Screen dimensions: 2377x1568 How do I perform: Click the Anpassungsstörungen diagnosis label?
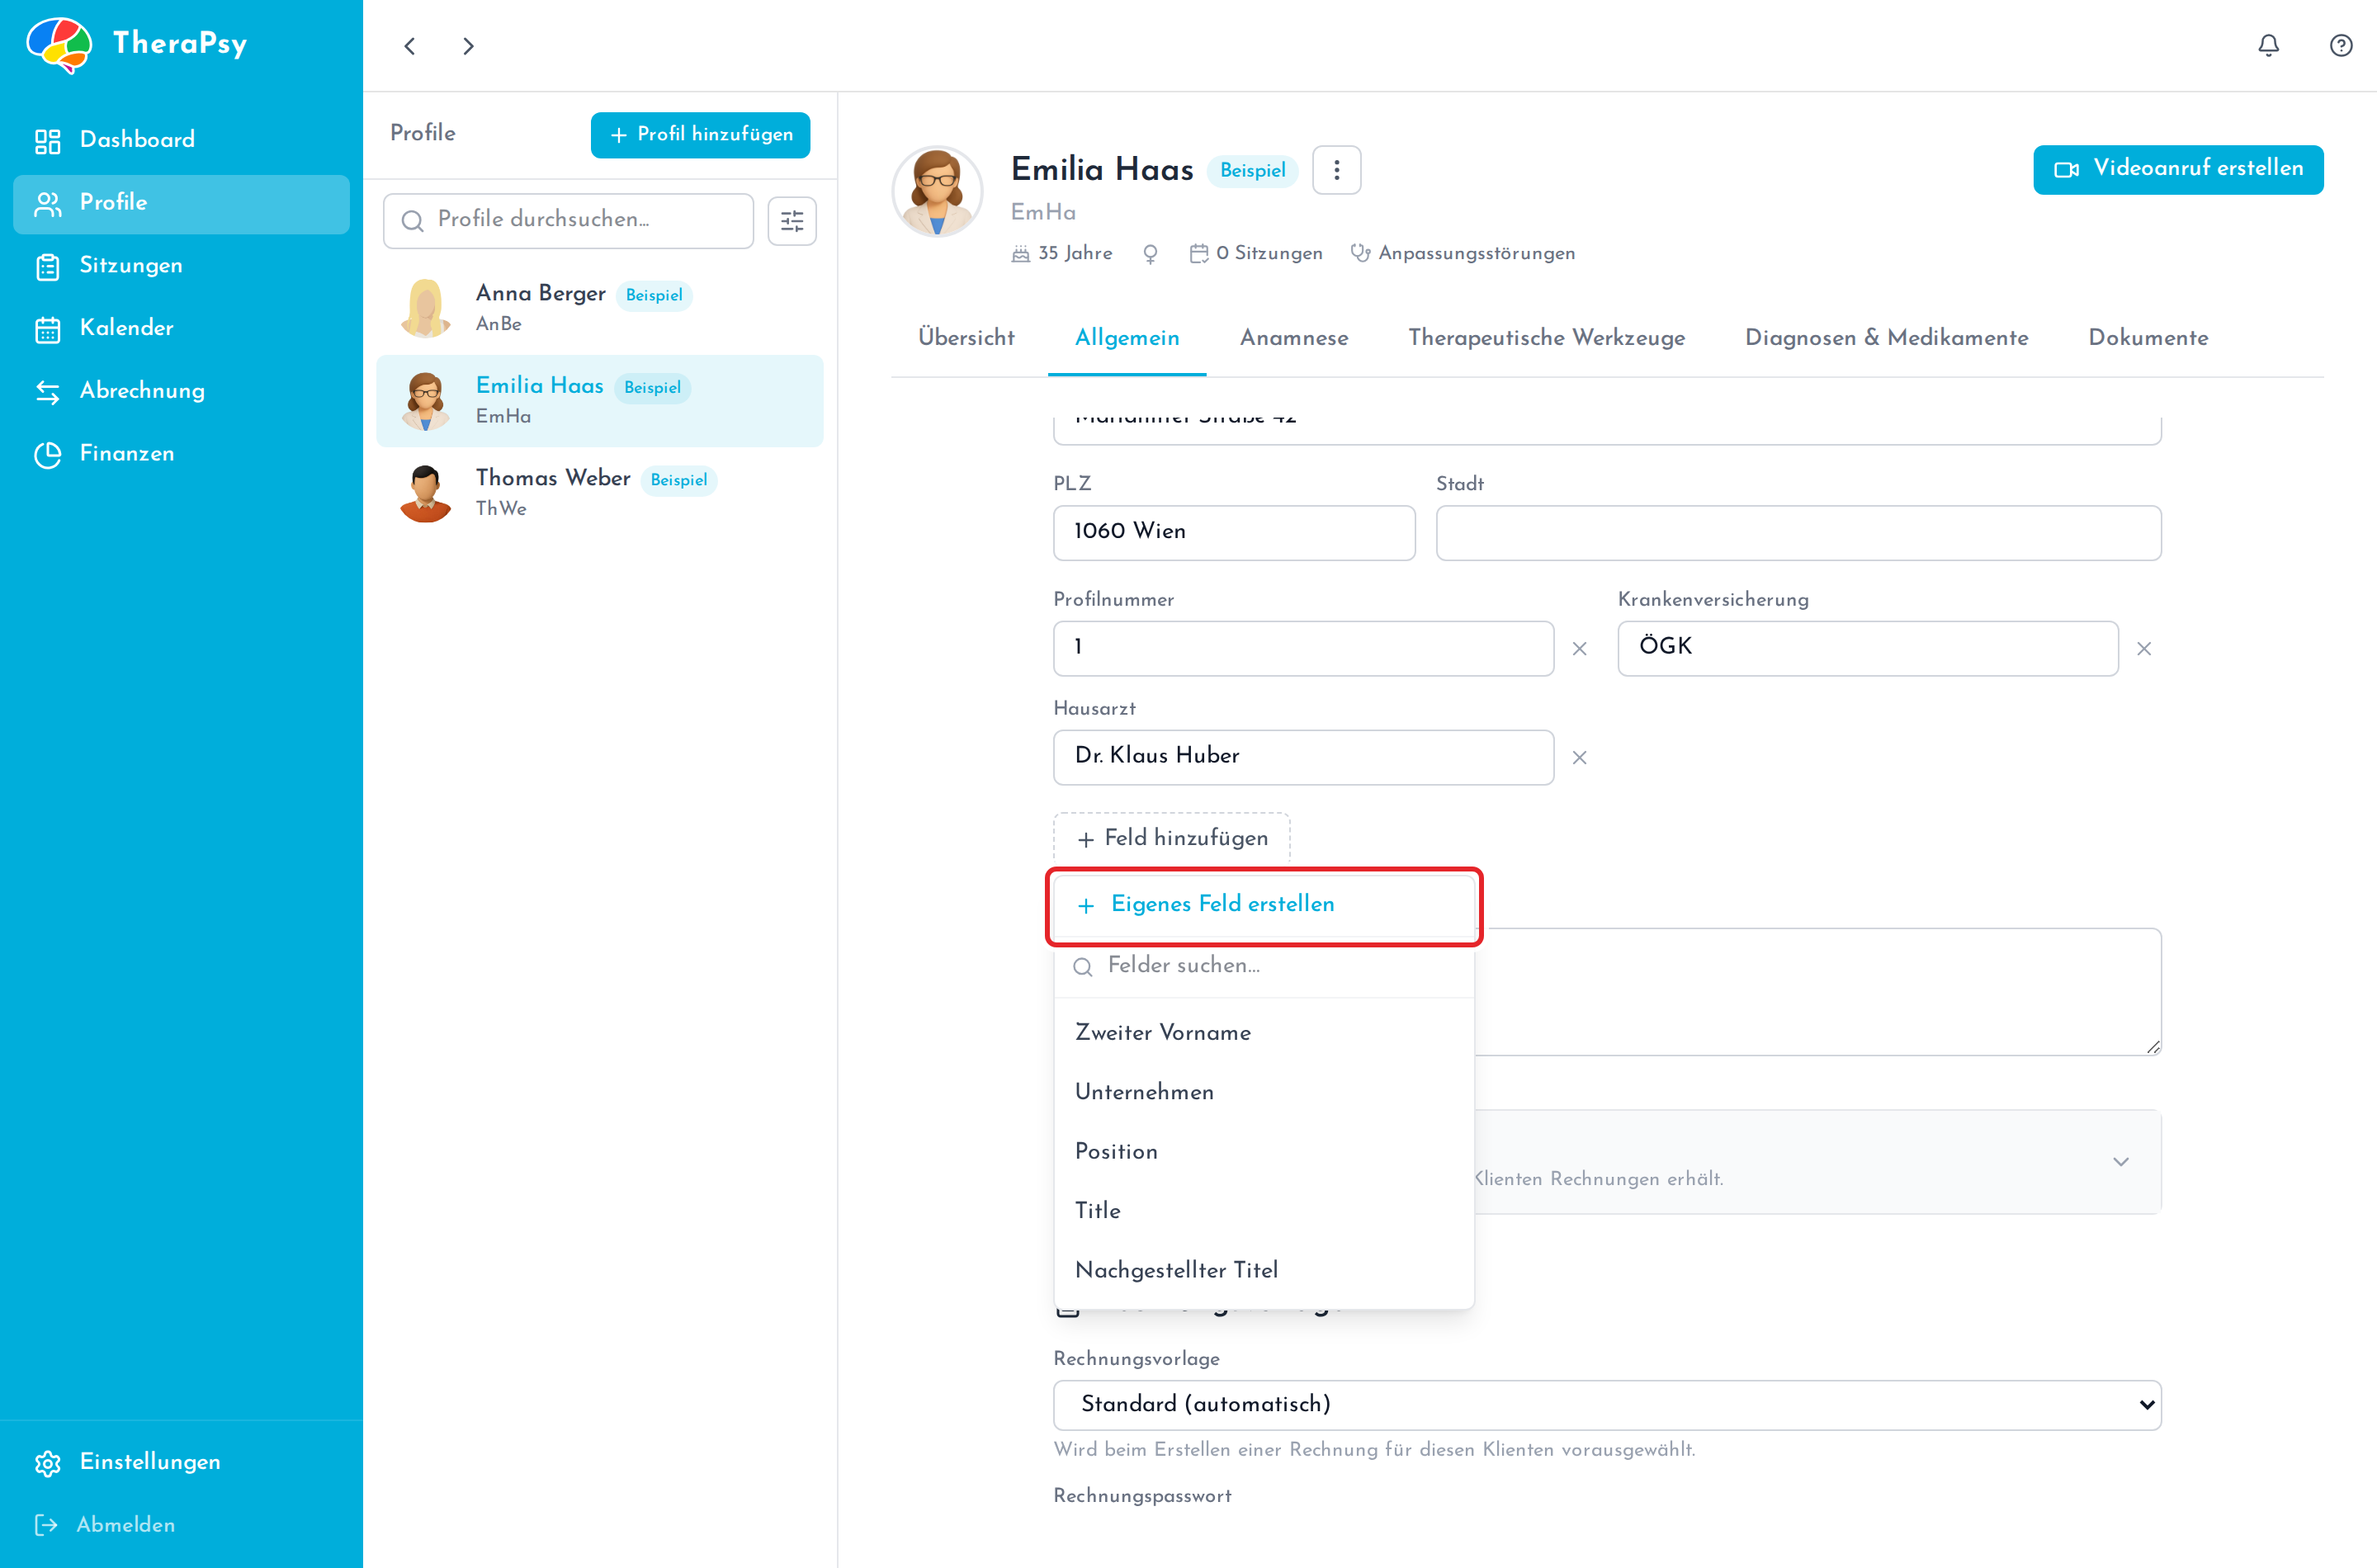point(1476,254)
